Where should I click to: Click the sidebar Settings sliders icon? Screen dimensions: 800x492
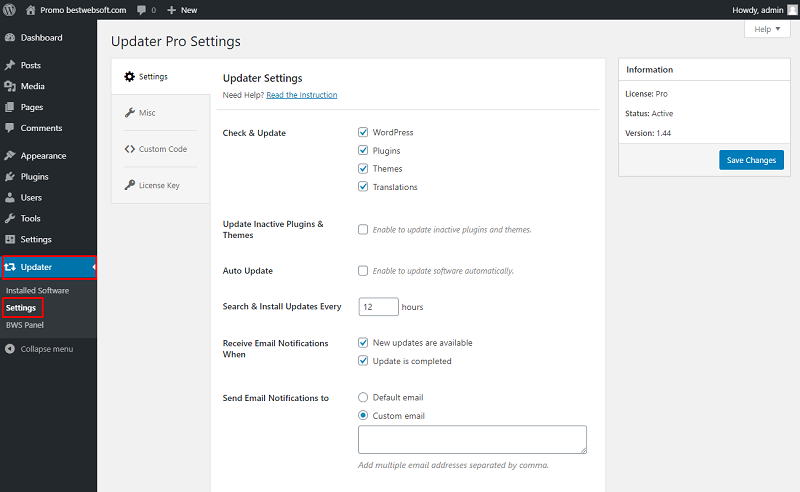pyautogui.click(x=10, y=239)
